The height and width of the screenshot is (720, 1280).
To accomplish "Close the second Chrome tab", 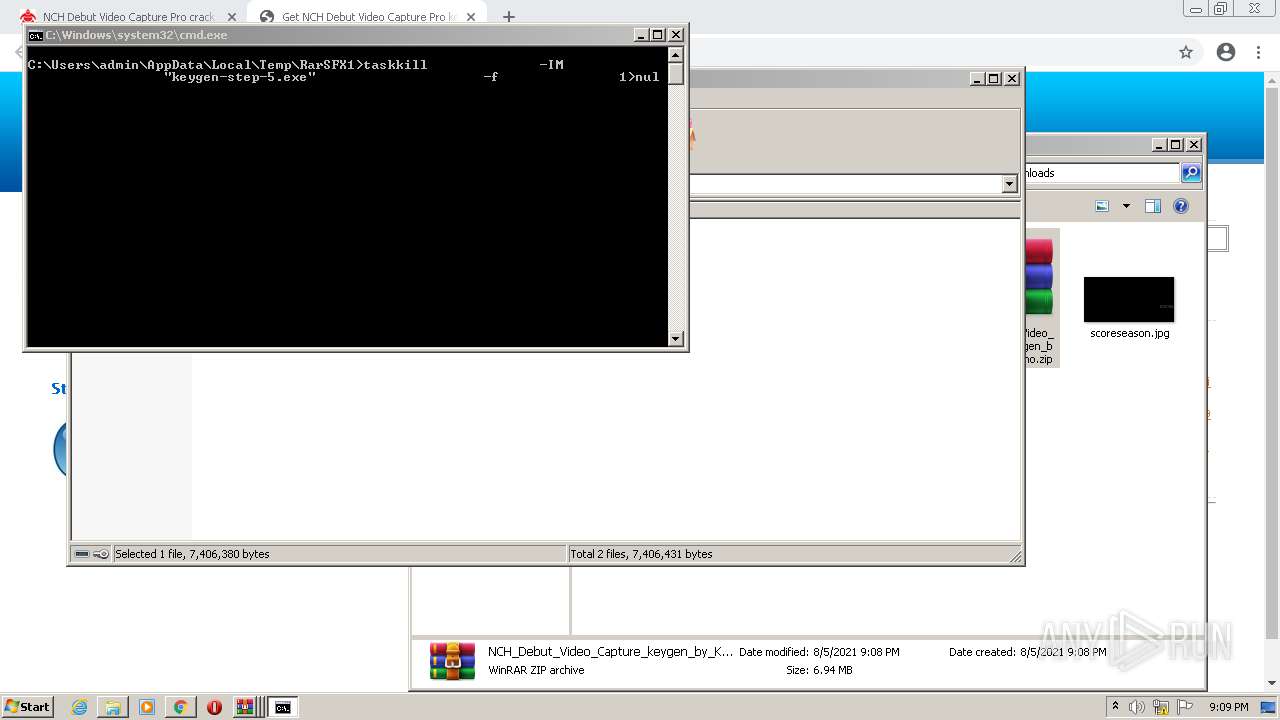I will [x=471, y=17].
